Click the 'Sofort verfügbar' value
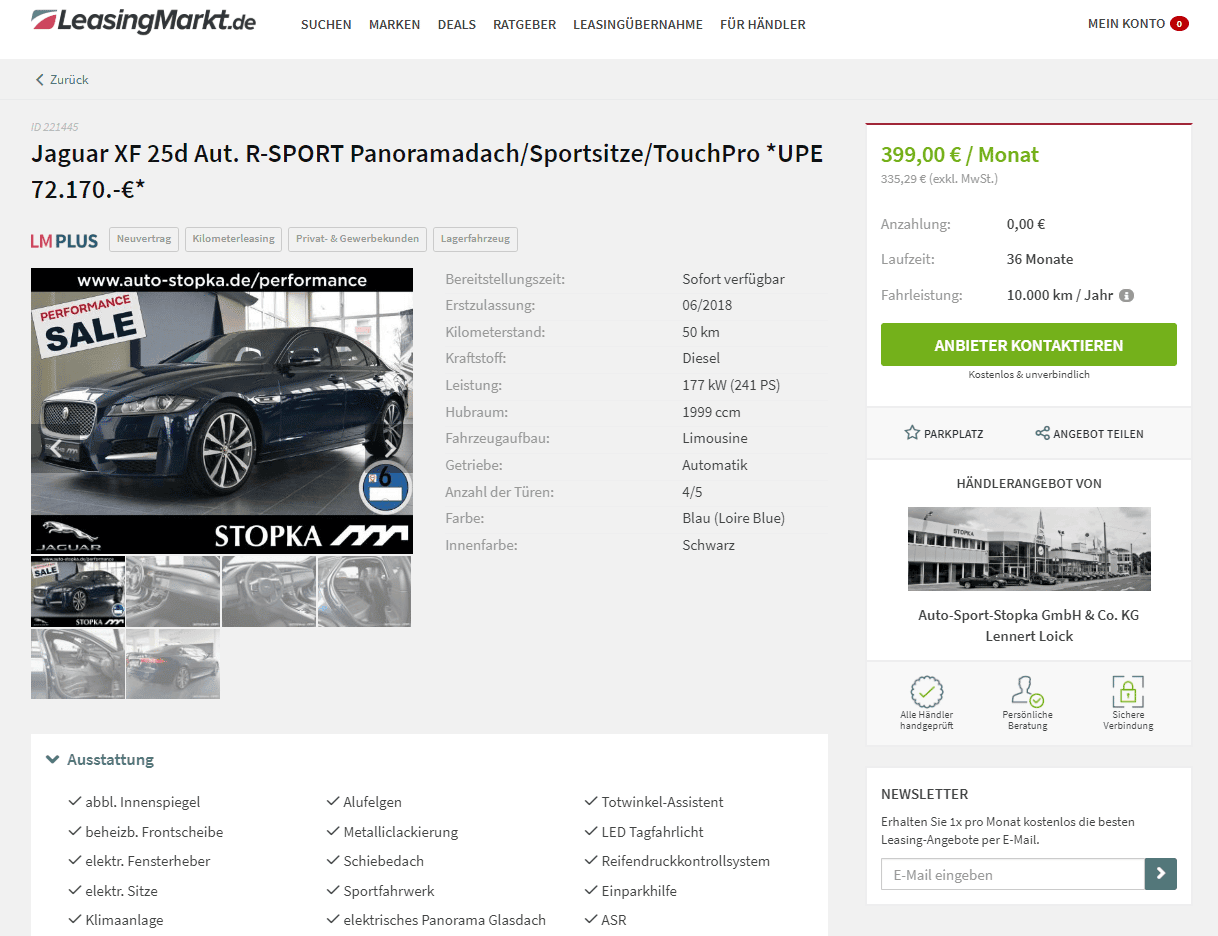The width and height of the screenshot is (1218, 936). point(733,279)
